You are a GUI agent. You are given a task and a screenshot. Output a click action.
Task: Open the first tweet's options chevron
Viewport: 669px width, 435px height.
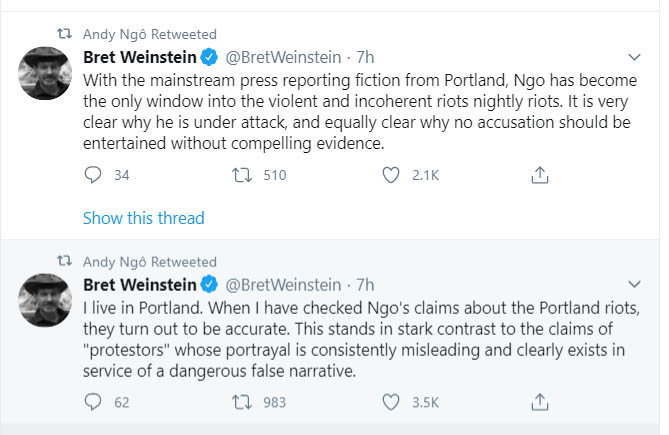(x=633, y=57)
